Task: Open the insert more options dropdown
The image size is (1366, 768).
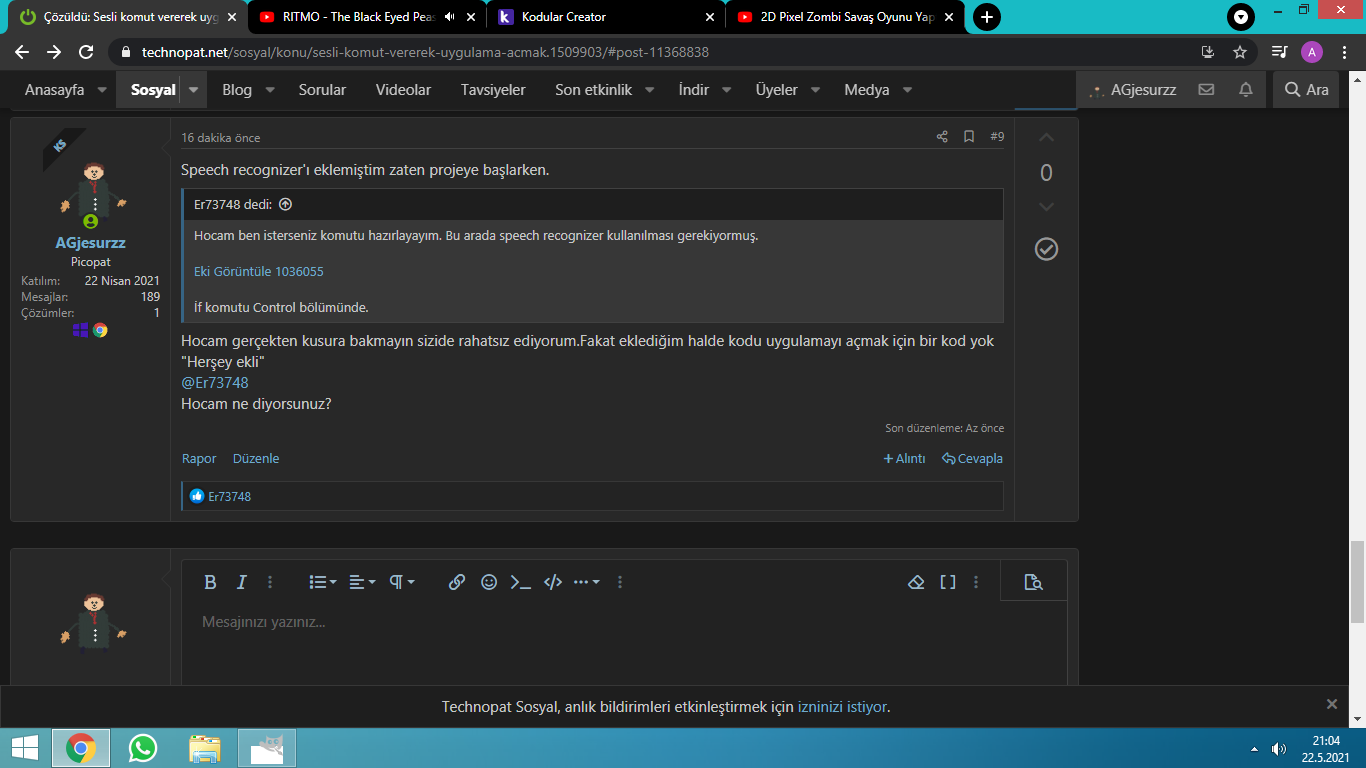Action: tap(586, 582)
